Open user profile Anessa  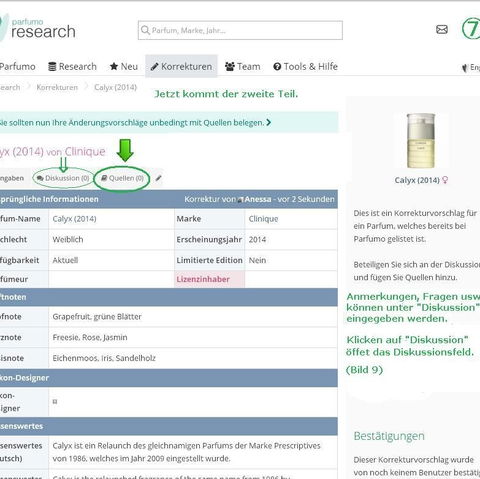[258, 199]
